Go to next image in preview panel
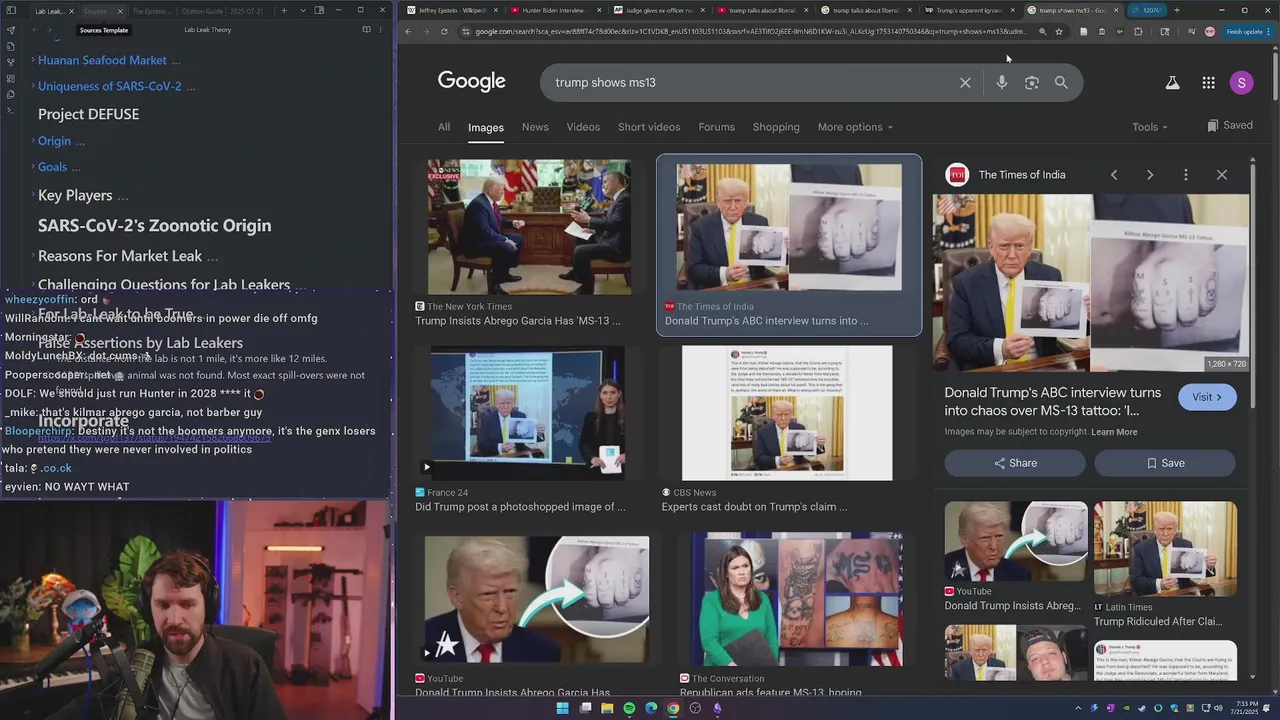This screenshot has width=1280, height=720. [1150, 175]
